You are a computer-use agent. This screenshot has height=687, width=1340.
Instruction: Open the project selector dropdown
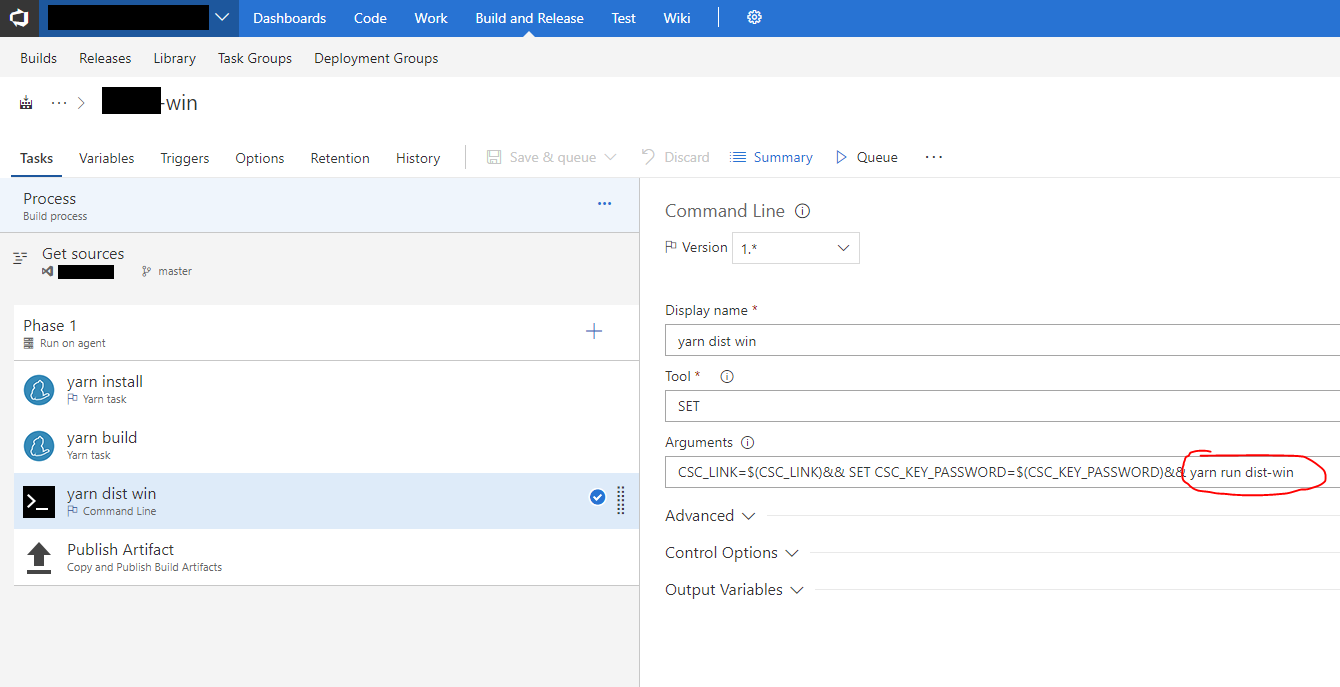coord(222,18)
